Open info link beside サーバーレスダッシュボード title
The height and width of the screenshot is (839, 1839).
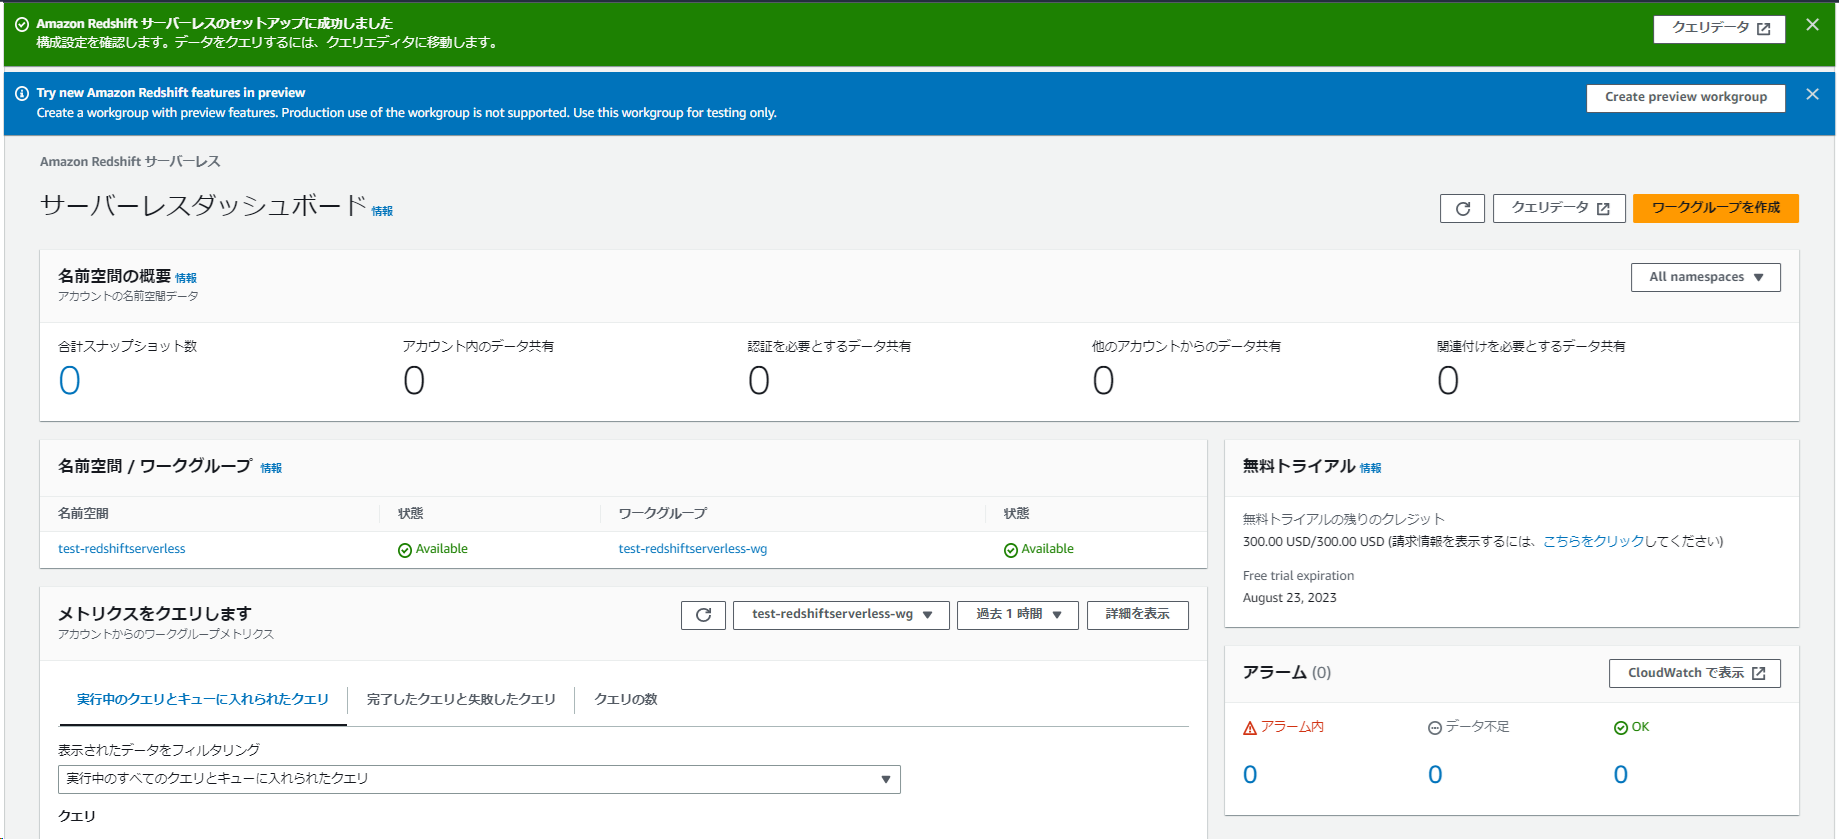click(382, 211)
